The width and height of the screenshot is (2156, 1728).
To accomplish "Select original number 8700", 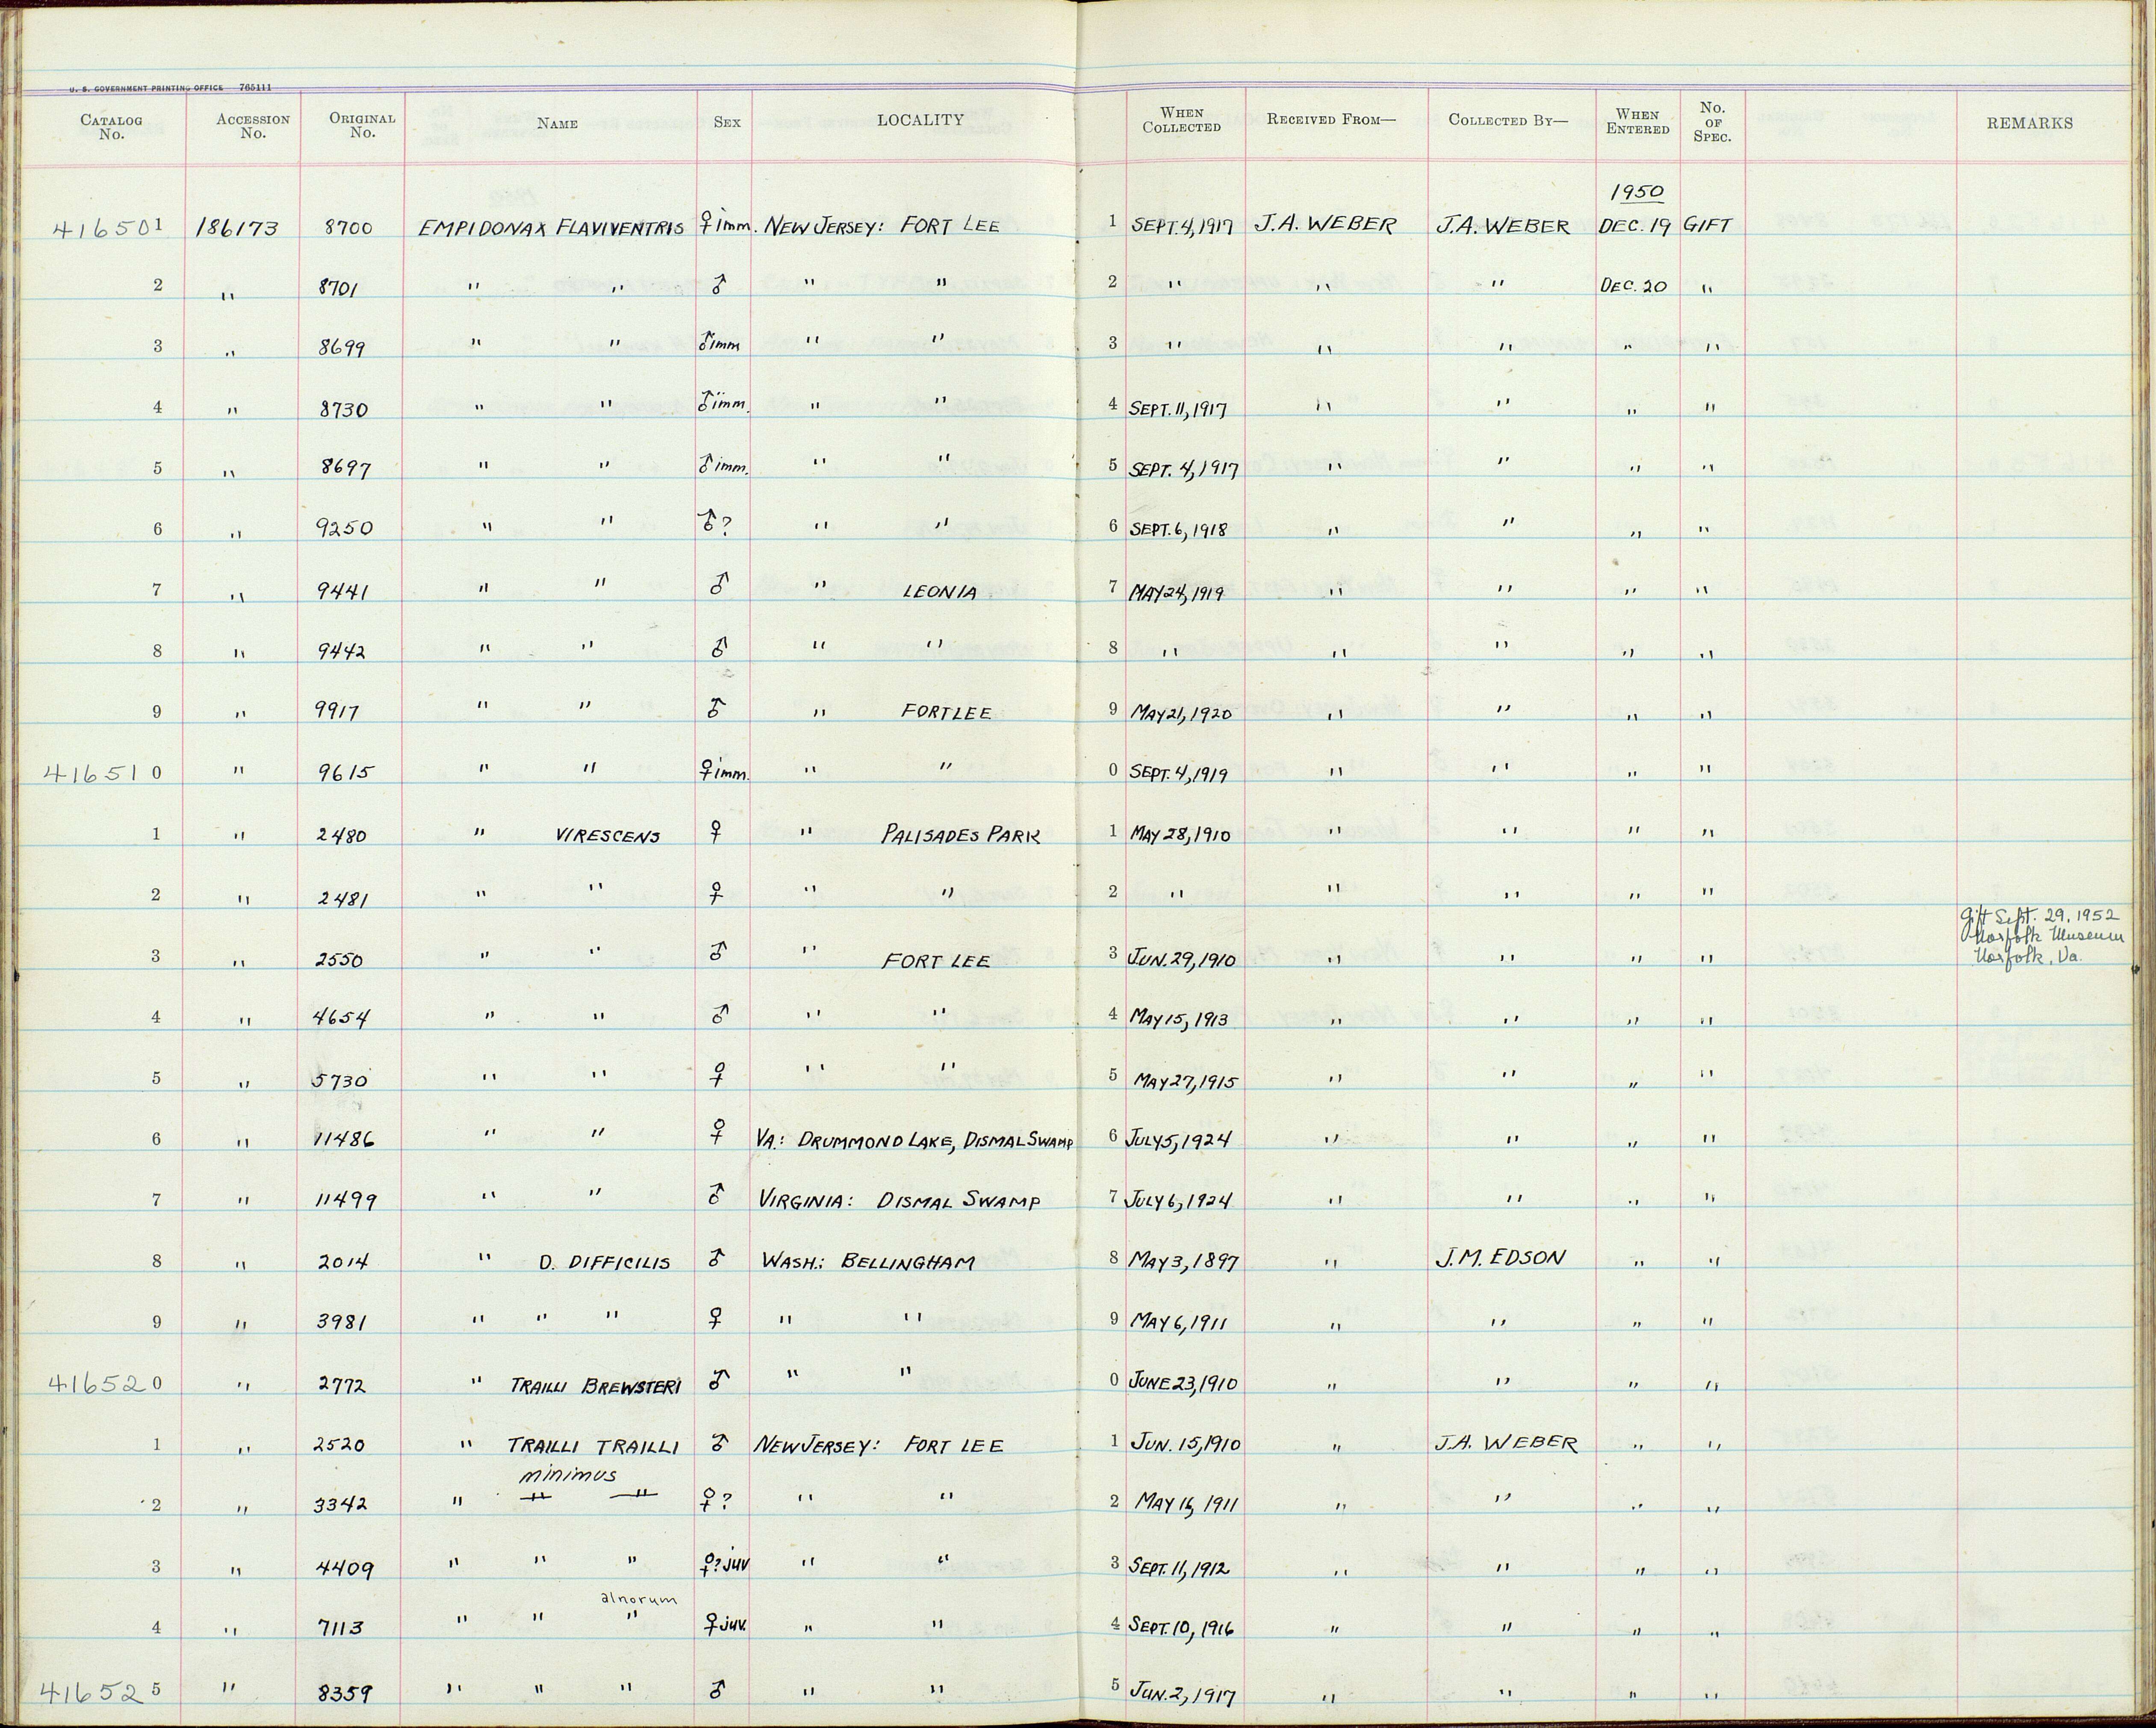I will pyautogui.click(x=348, y=228).
